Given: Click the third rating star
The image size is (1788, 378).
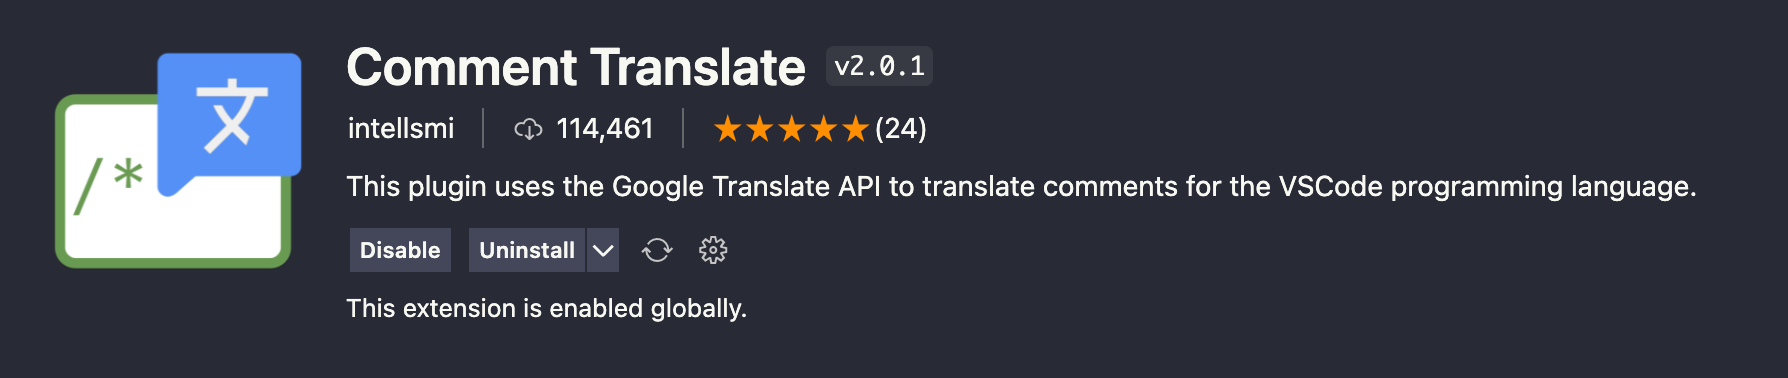Looking at the screenshot, I should point(792,129).
